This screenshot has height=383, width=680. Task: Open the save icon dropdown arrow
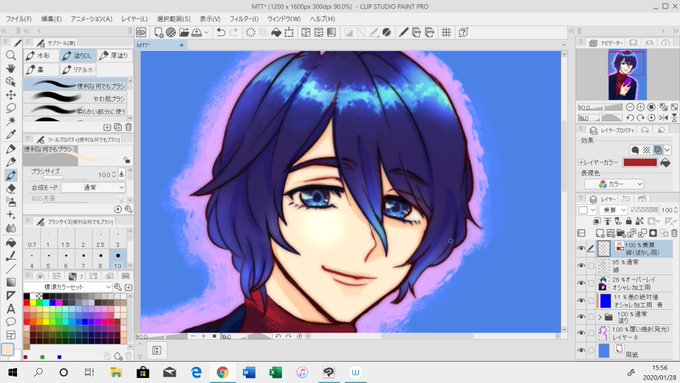[206, 33]
